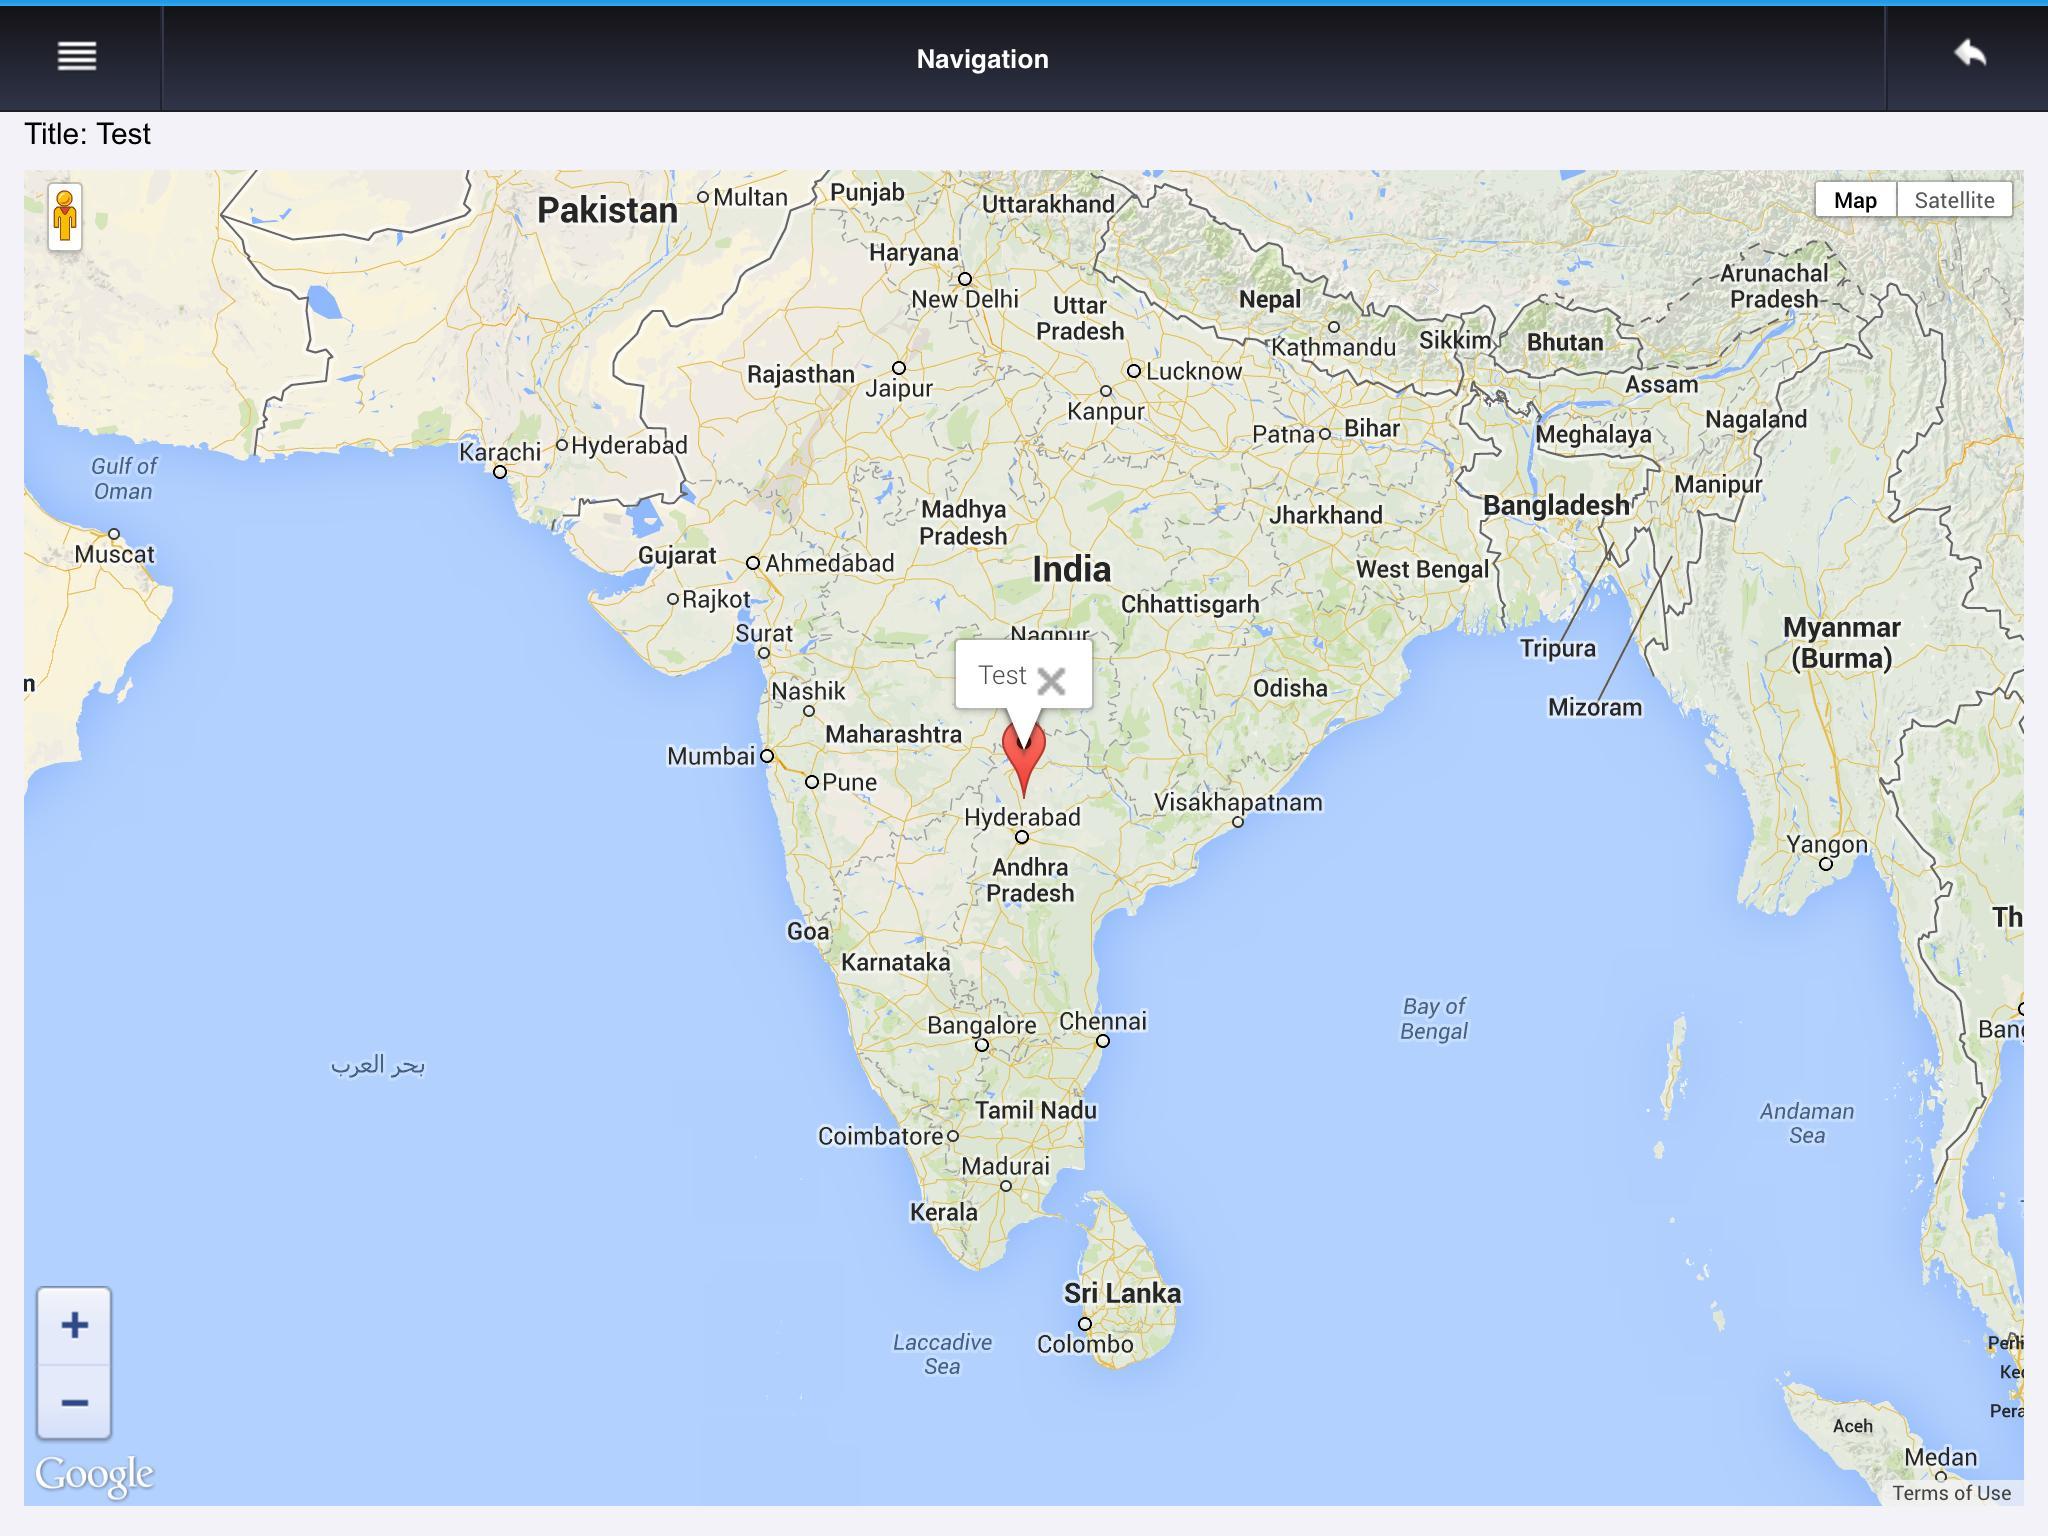Click the Navigation header title
The height and width of the screenshot is (1536, 2048).
(x=982, y=59)
